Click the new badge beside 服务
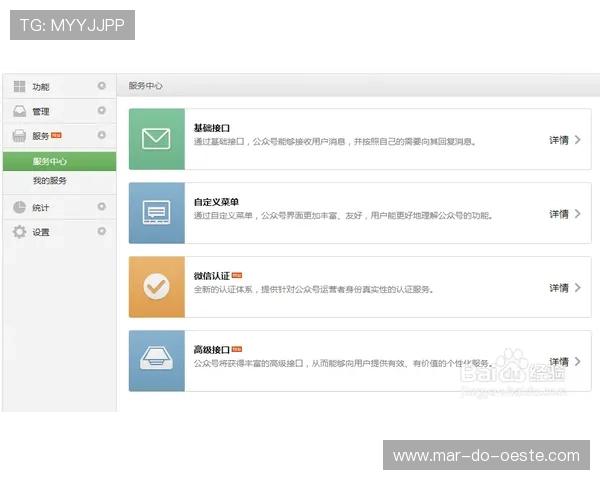Screen dimensions: 600x480 click(x=56, y=135)
